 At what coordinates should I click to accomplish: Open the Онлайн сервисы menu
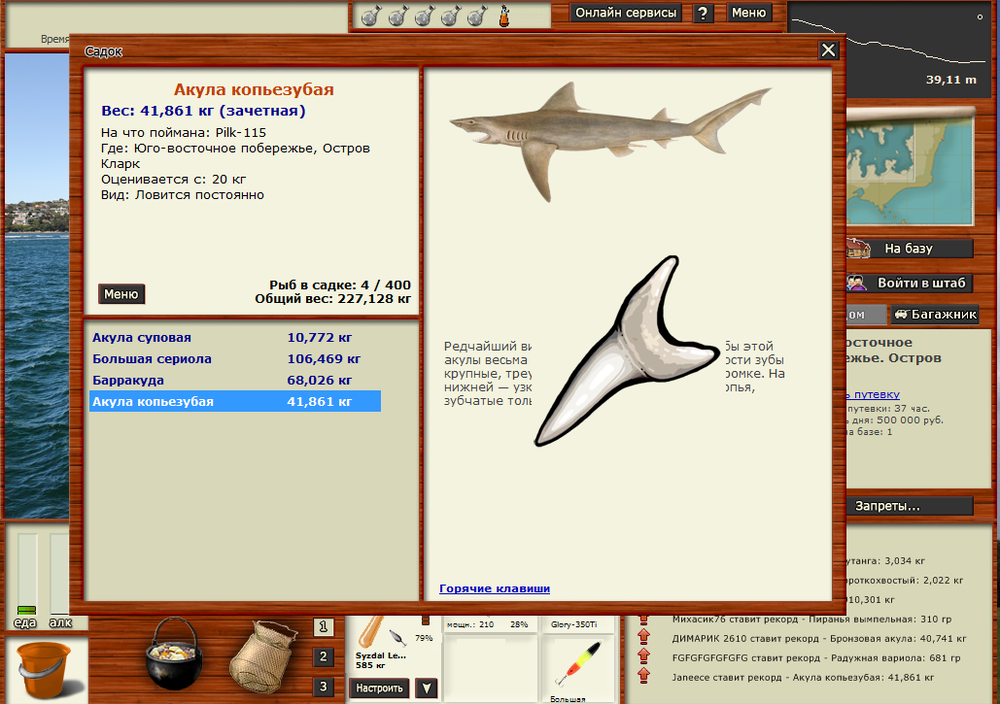(x=626, y=13)
